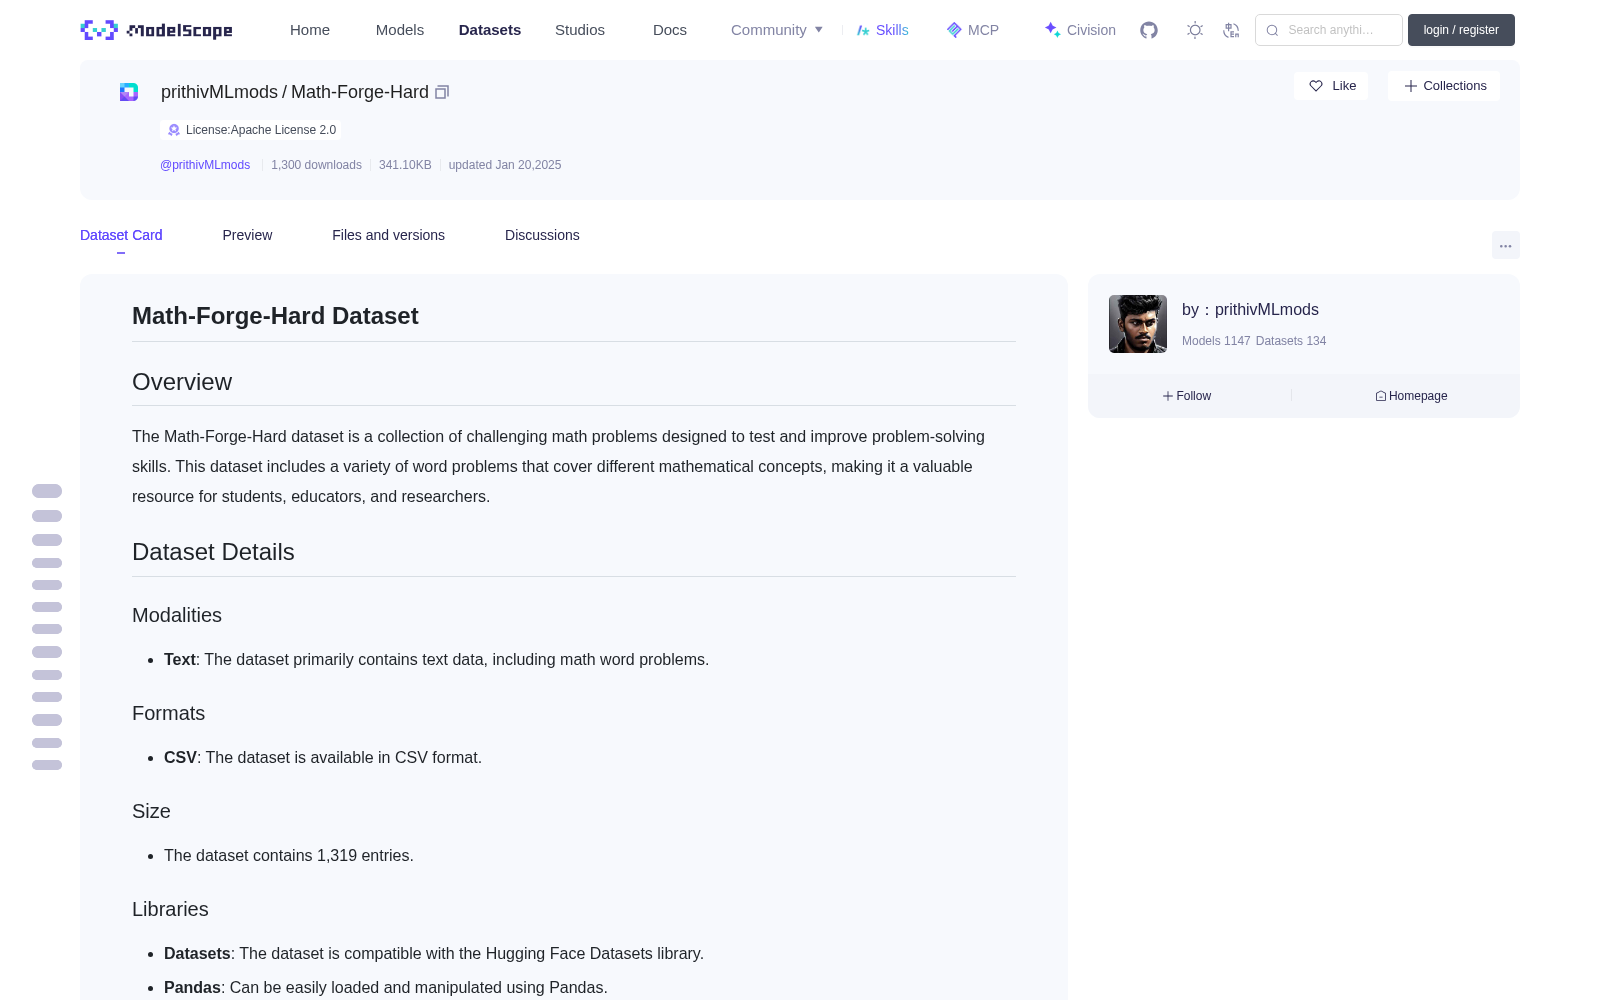Click the updated Jan 20,2025 text
The width and height of the screenshot is (1600, 1000).
tap(505, 165)
